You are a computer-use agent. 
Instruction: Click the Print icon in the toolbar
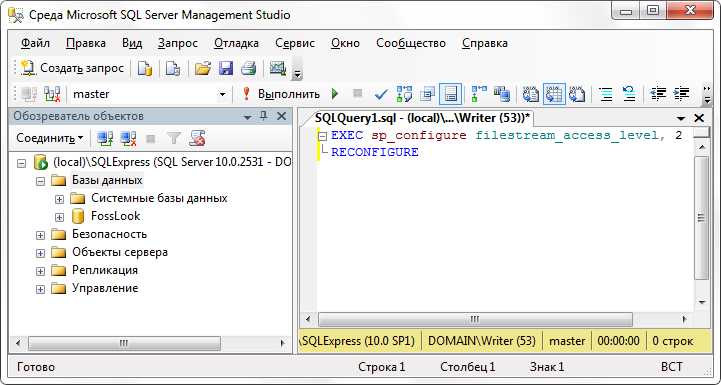click(248, 69)
